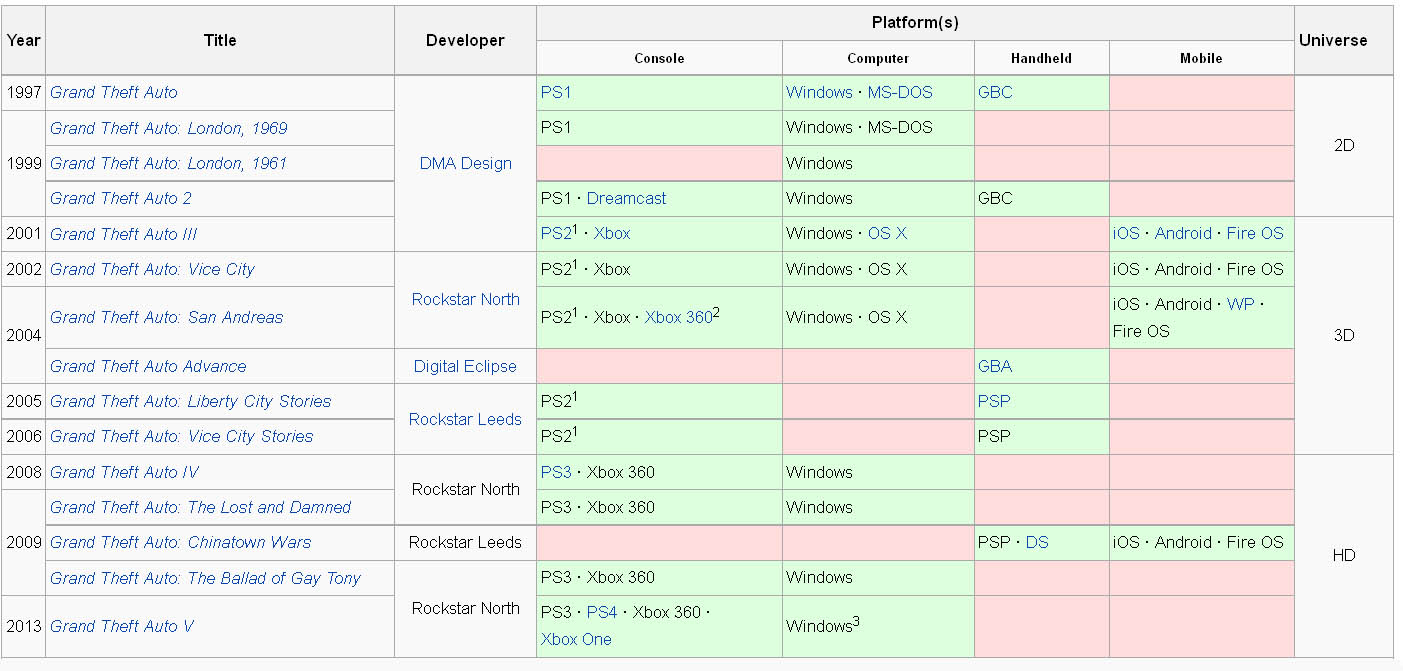Click the blue OS X link for GTA III
The width and height of the screenshot is (1403, 671).
point(887,234)
